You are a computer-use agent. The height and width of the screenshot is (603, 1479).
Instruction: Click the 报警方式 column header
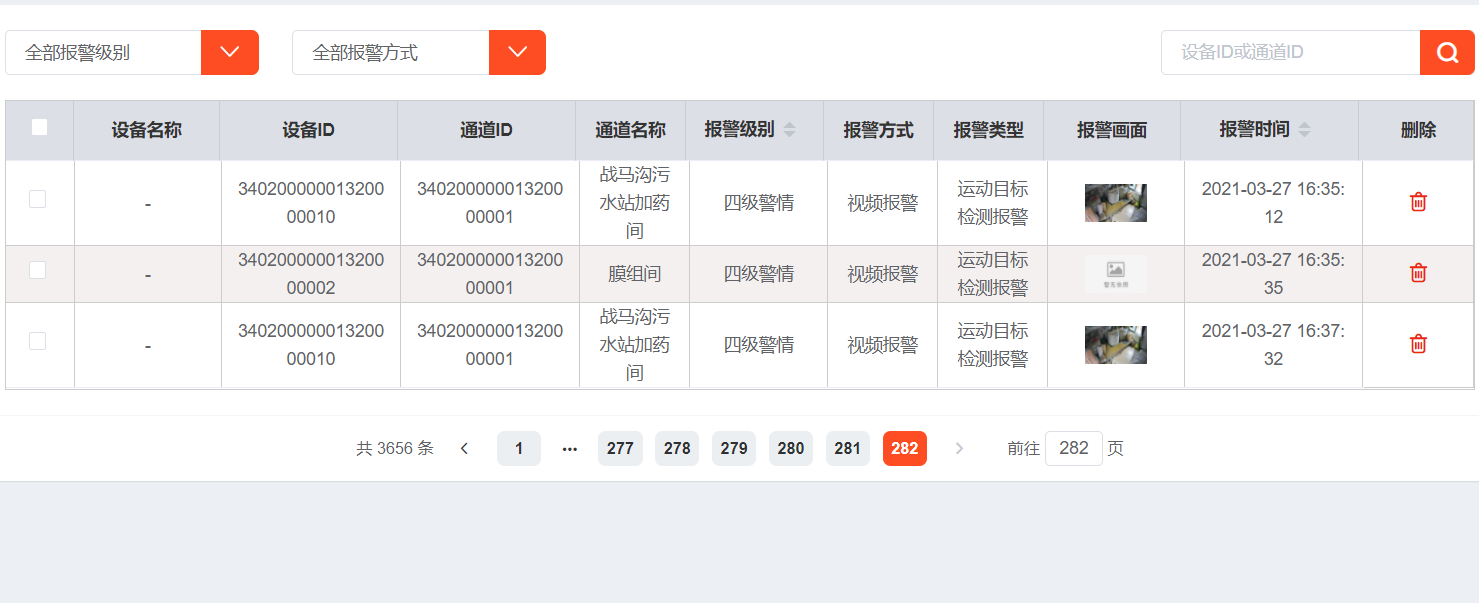879,130
